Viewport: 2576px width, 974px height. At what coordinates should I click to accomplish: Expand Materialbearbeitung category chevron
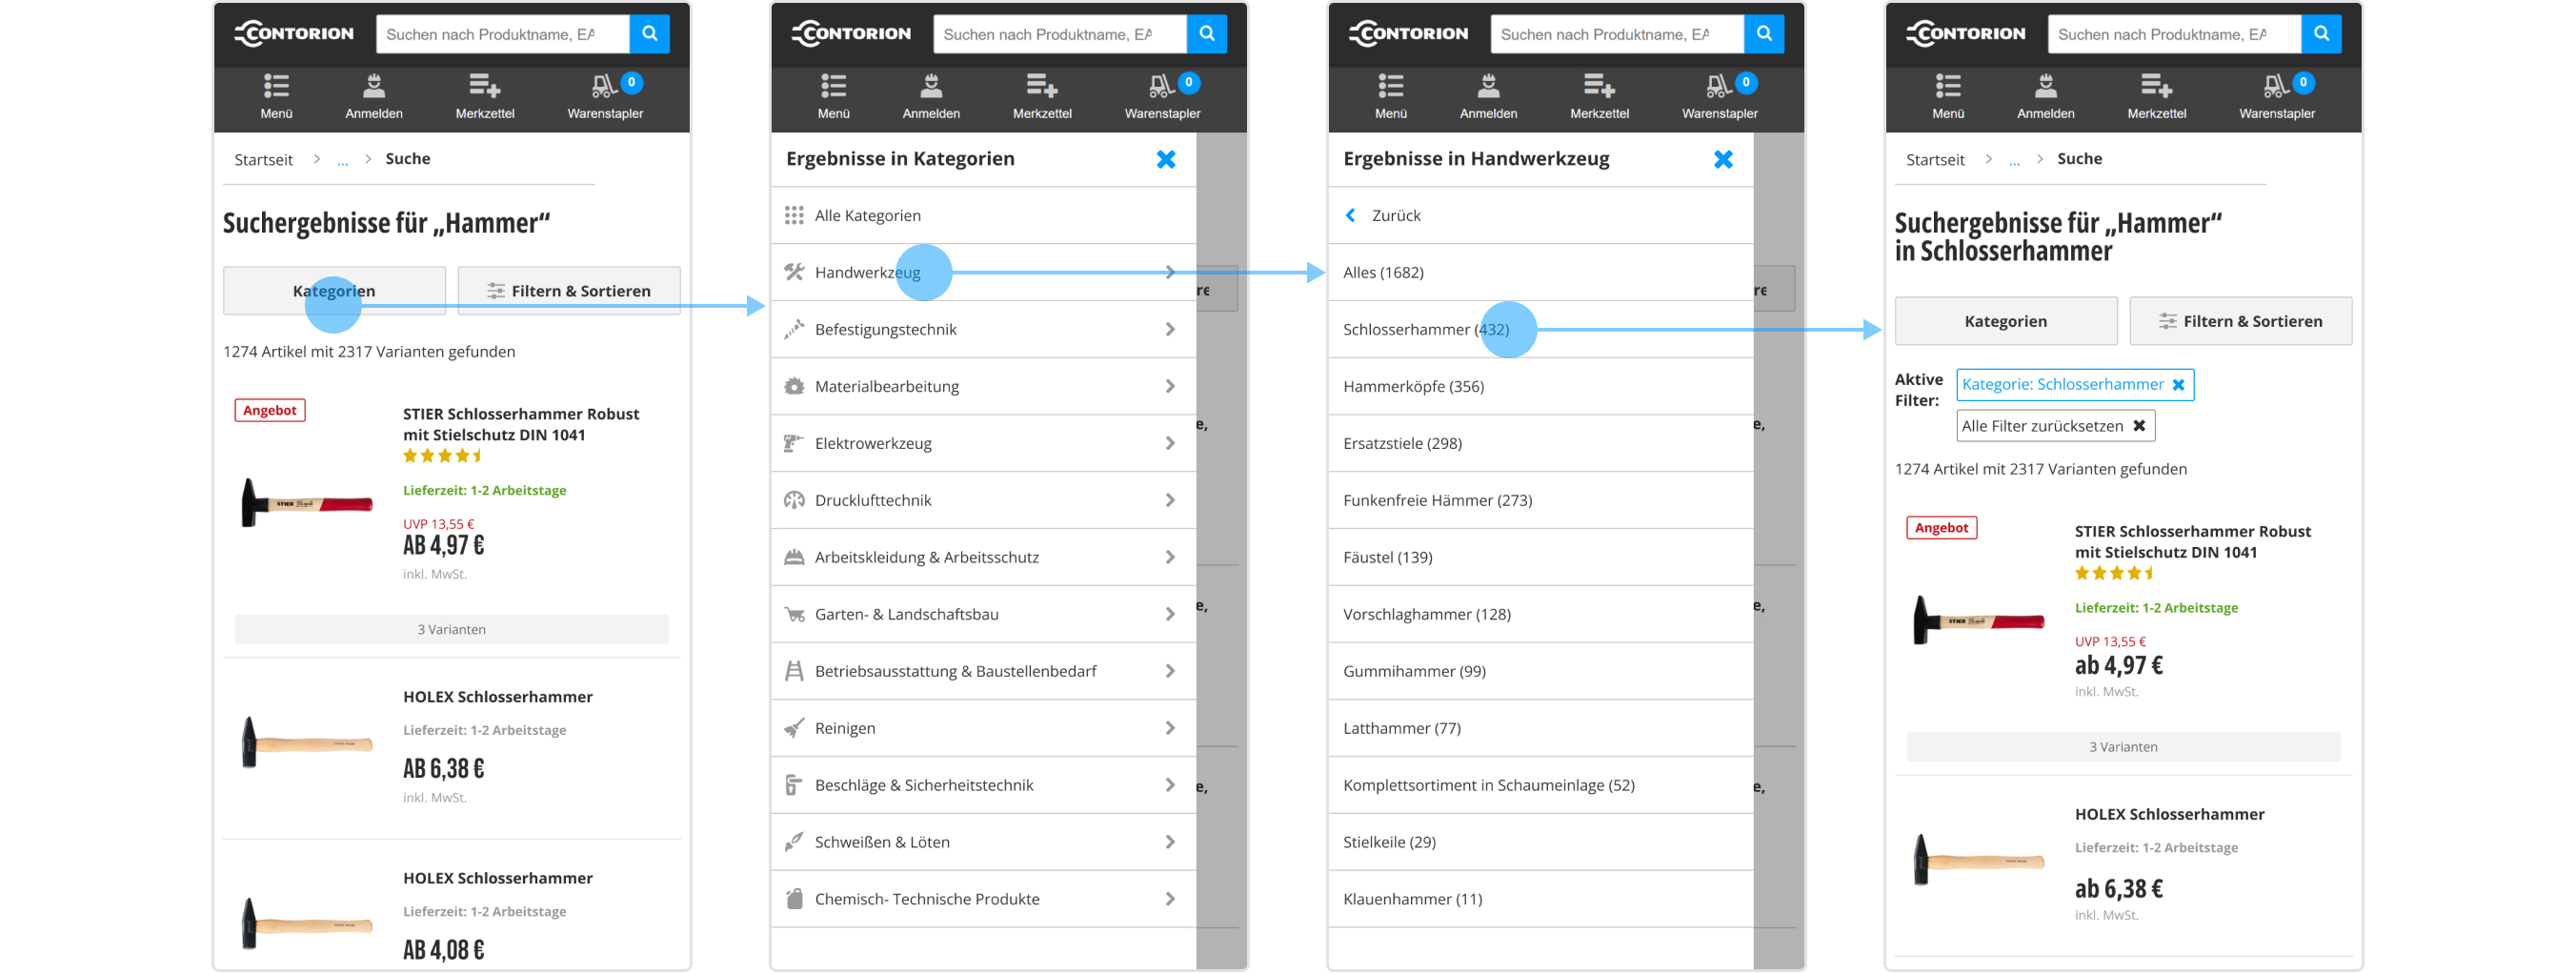coord(1169,386)
